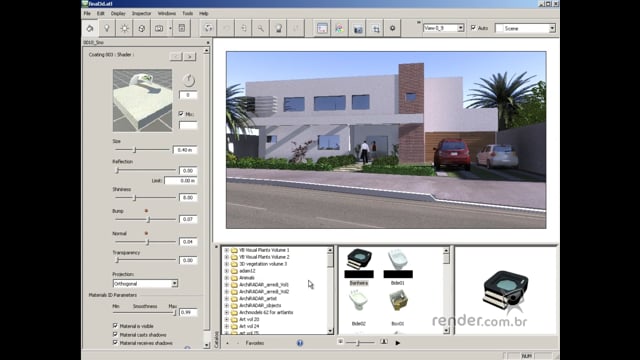Click the Shininess slider handle

click(135, 198)
